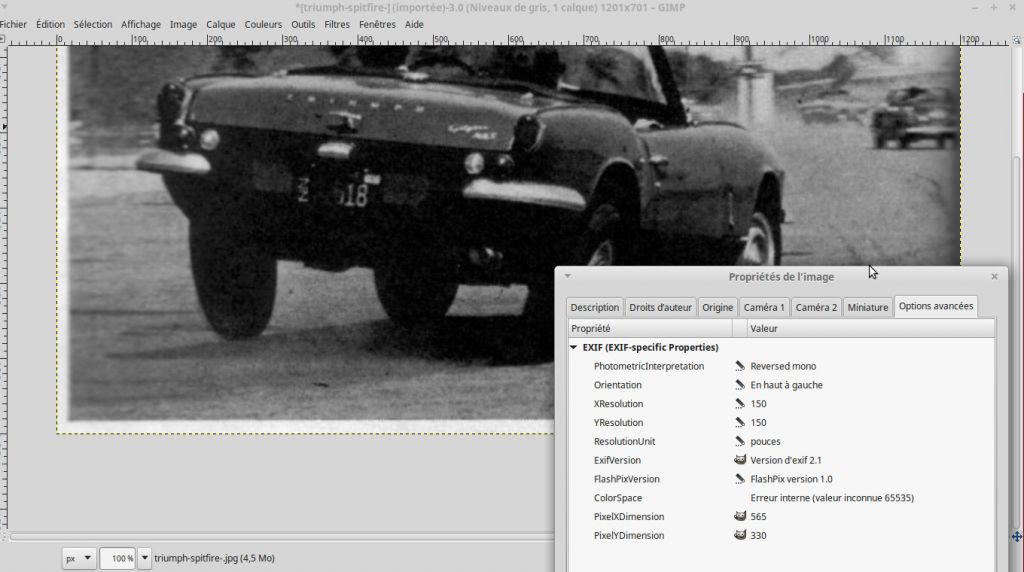The width and height of the screenshot is (1024, 572).
Task: Open the px unit dropdown in status bar
Action: point(78,558)
